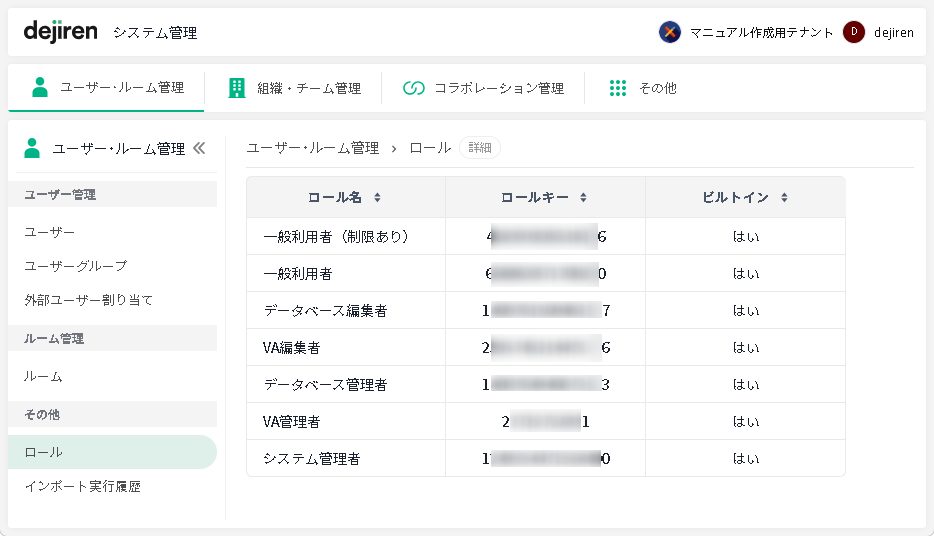The height and width of the screenshot is (536, 934).
Task: Click the link icon for コラボレーション管理
Action: [x=414, y=88]
